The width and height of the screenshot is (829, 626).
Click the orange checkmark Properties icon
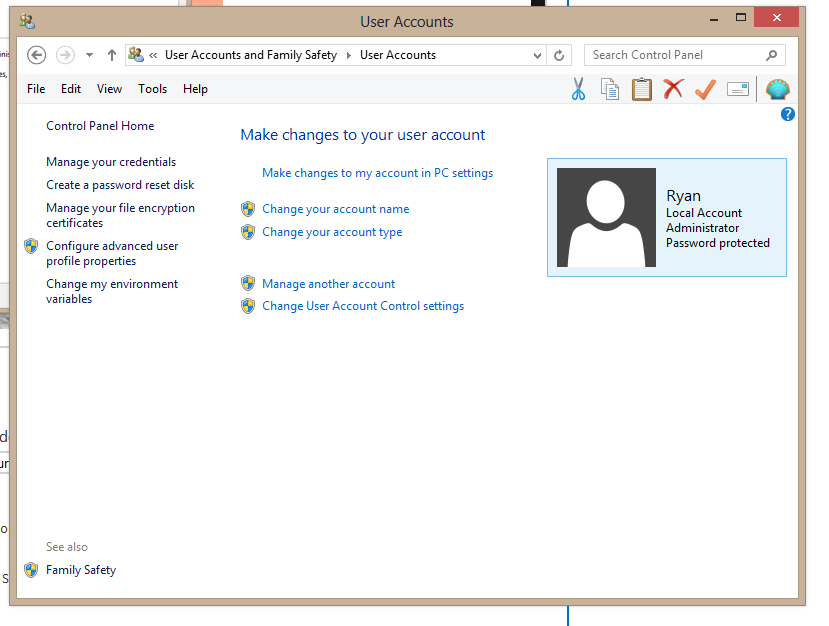(x=705, y=89)
